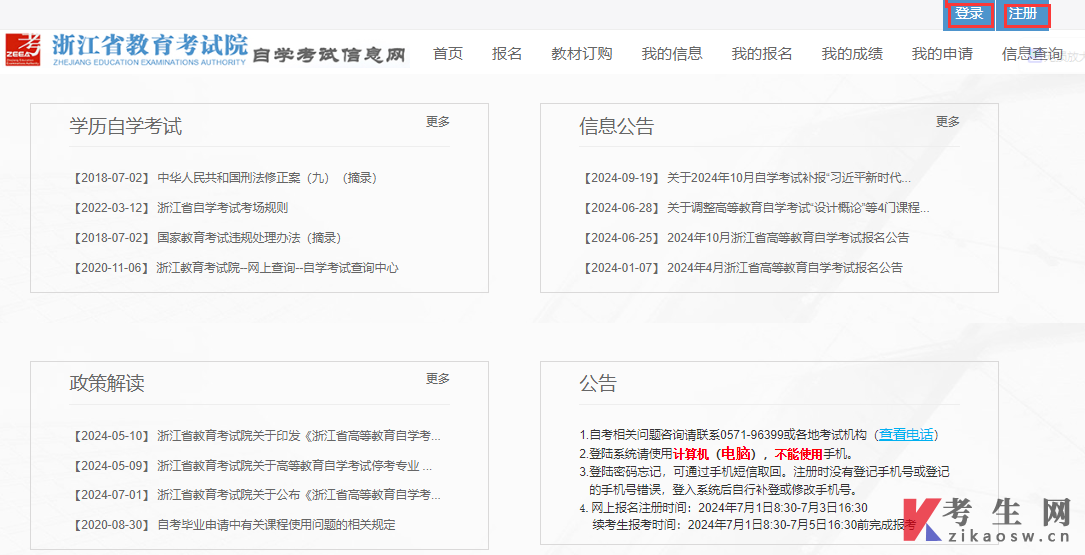
Task: Expand 更多 in 学历自学考试 section
Action: click(x=438, y=122)
